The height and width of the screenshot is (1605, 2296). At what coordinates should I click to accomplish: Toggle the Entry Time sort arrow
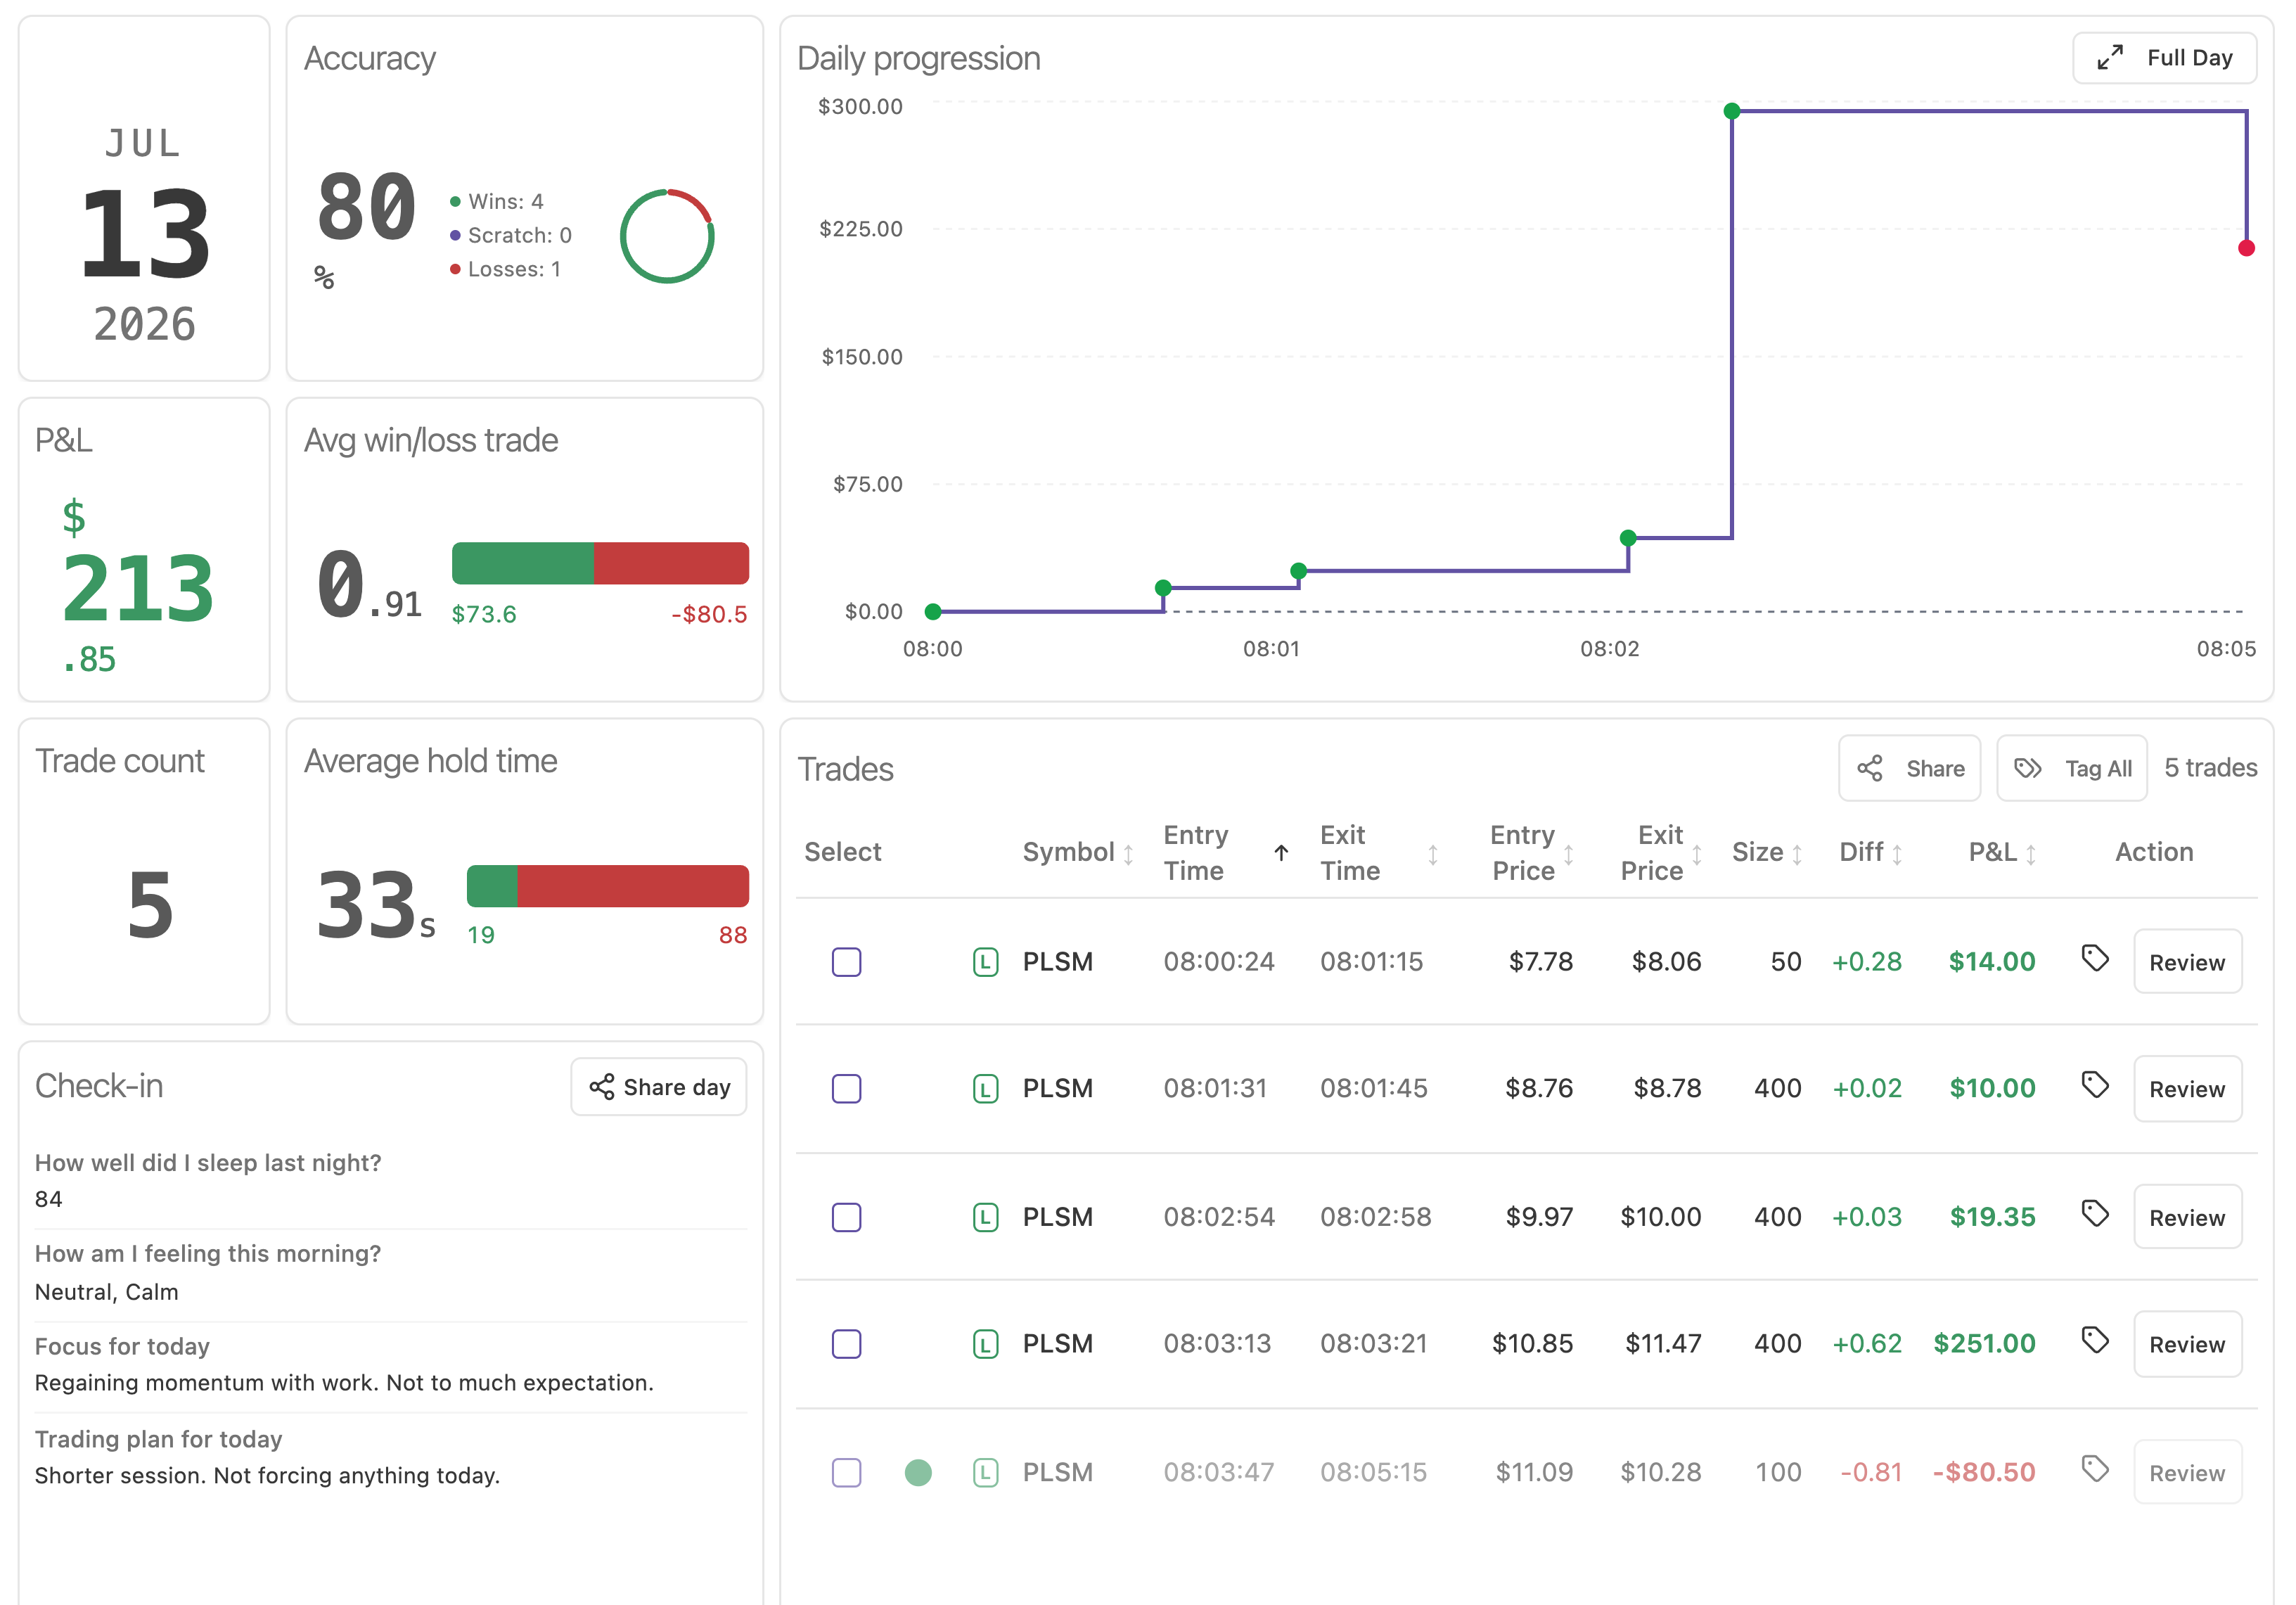(x=1280, y=853)
